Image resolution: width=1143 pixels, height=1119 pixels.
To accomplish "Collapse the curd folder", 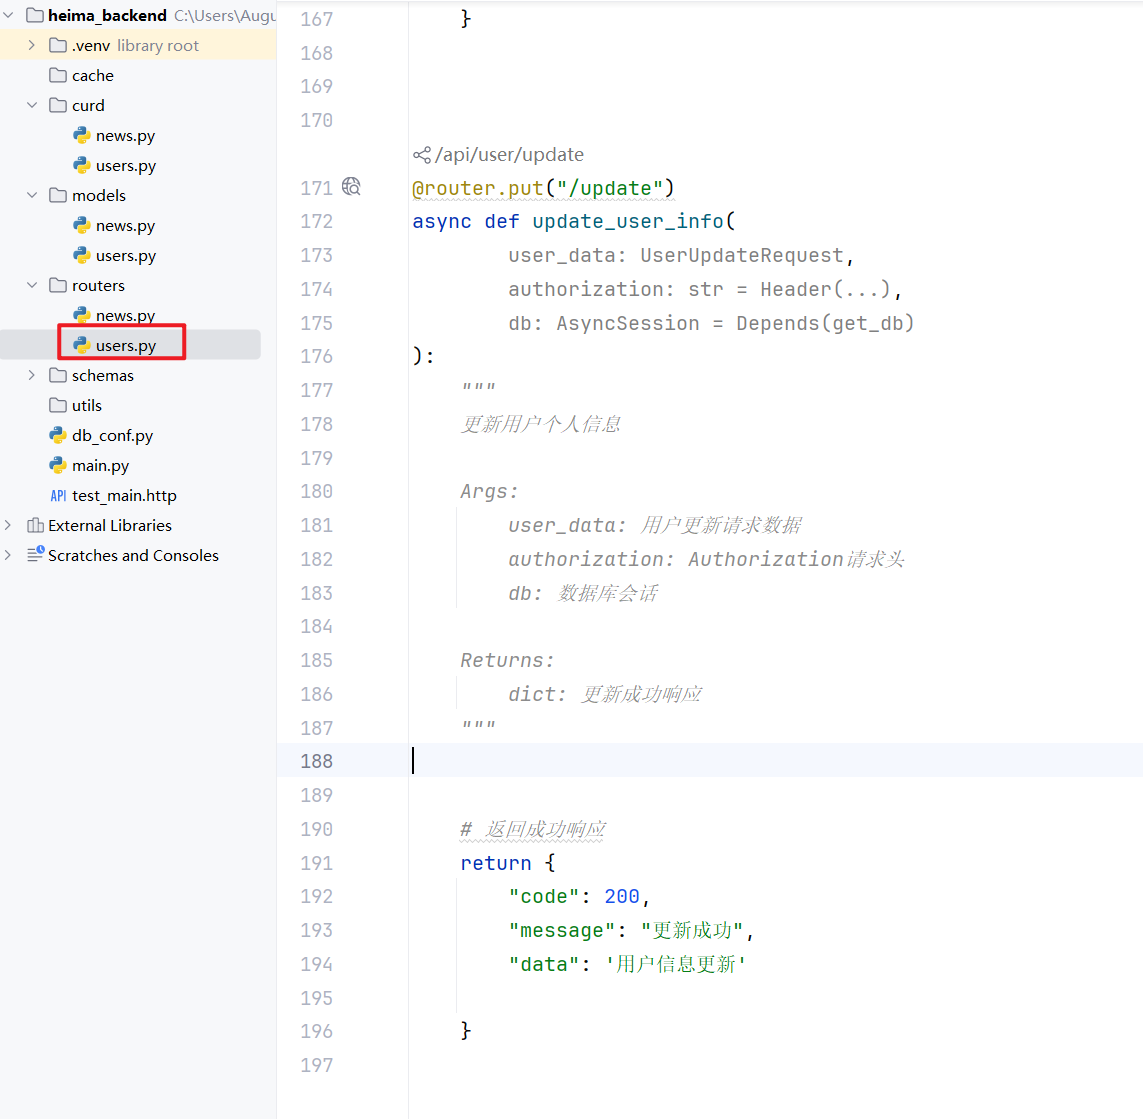I will tap(32, 106).
